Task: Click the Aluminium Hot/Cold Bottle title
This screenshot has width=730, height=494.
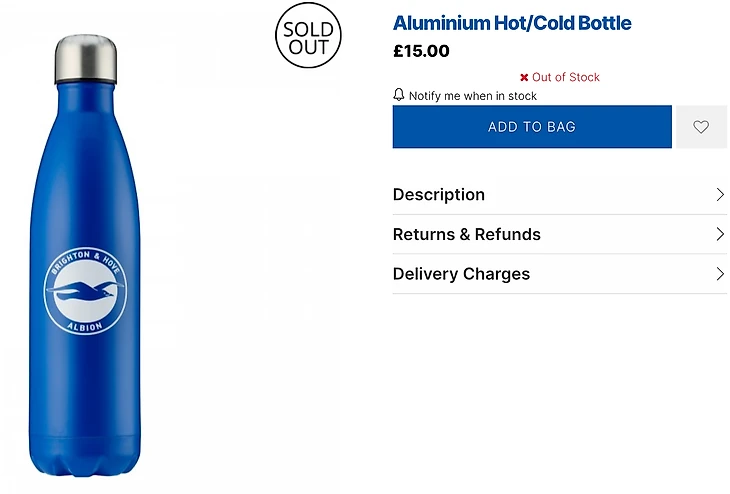Action: (512, 23)
